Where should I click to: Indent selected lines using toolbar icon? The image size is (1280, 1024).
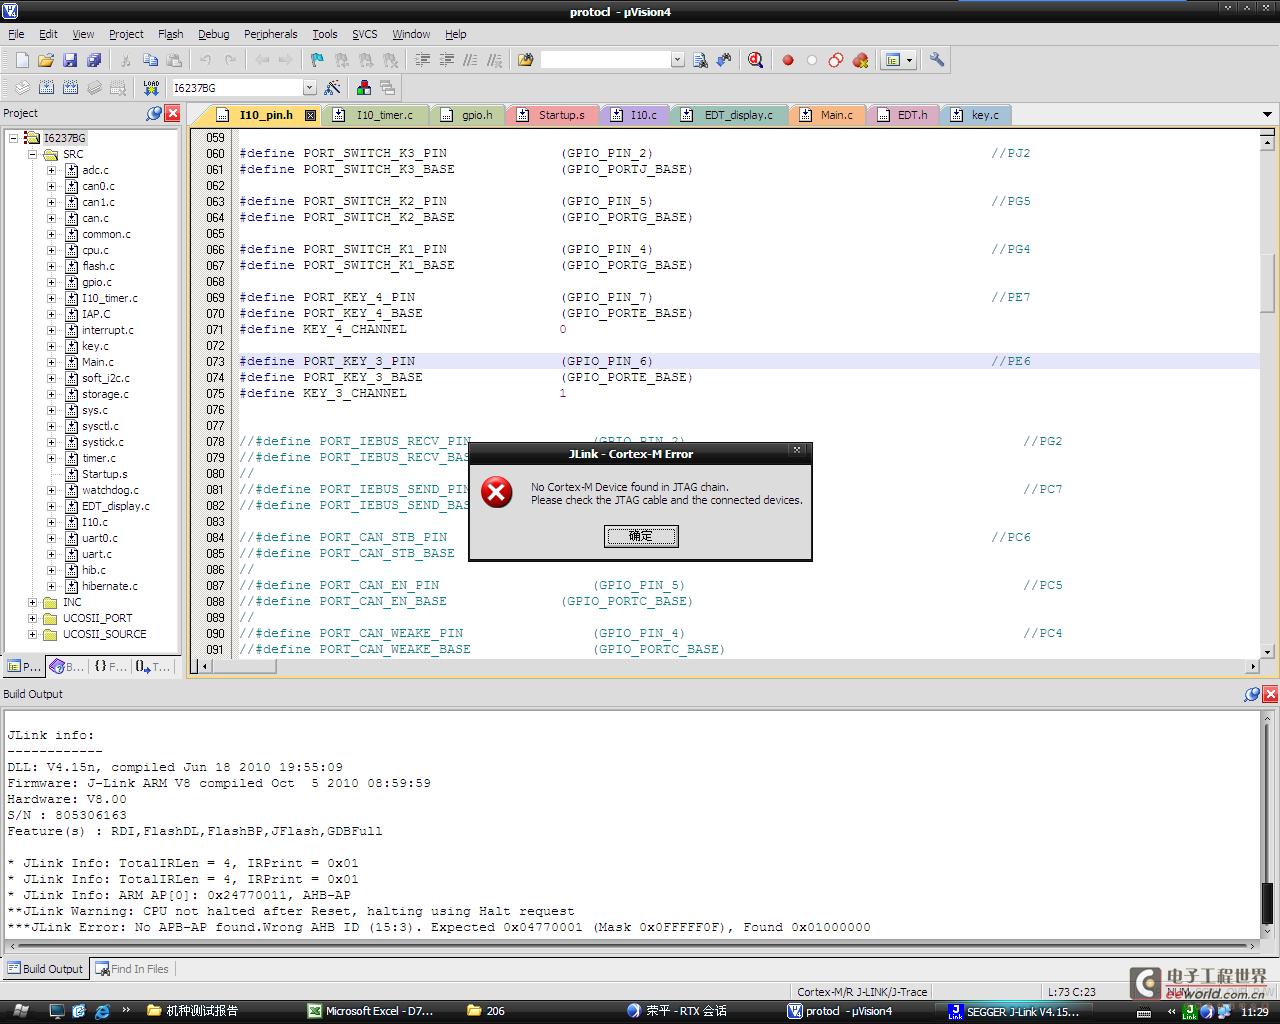(x=422, y=60)
